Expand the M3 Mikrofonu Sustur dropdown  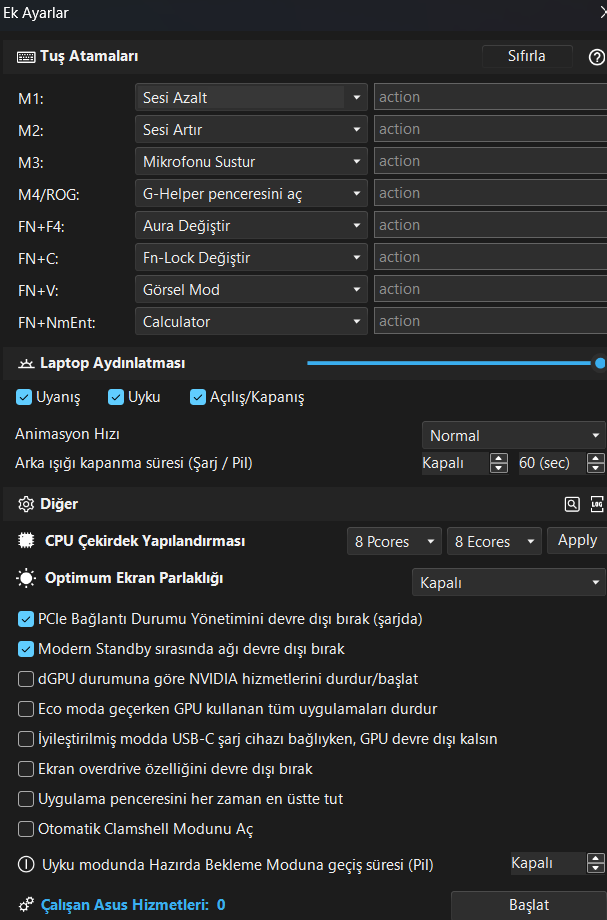[x=251, y=161]
